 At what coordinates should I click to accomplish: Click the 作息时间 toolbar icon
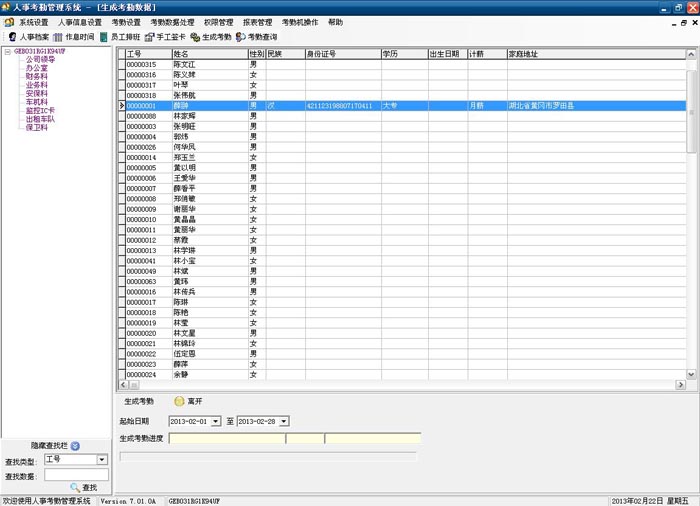click(74, 36)
